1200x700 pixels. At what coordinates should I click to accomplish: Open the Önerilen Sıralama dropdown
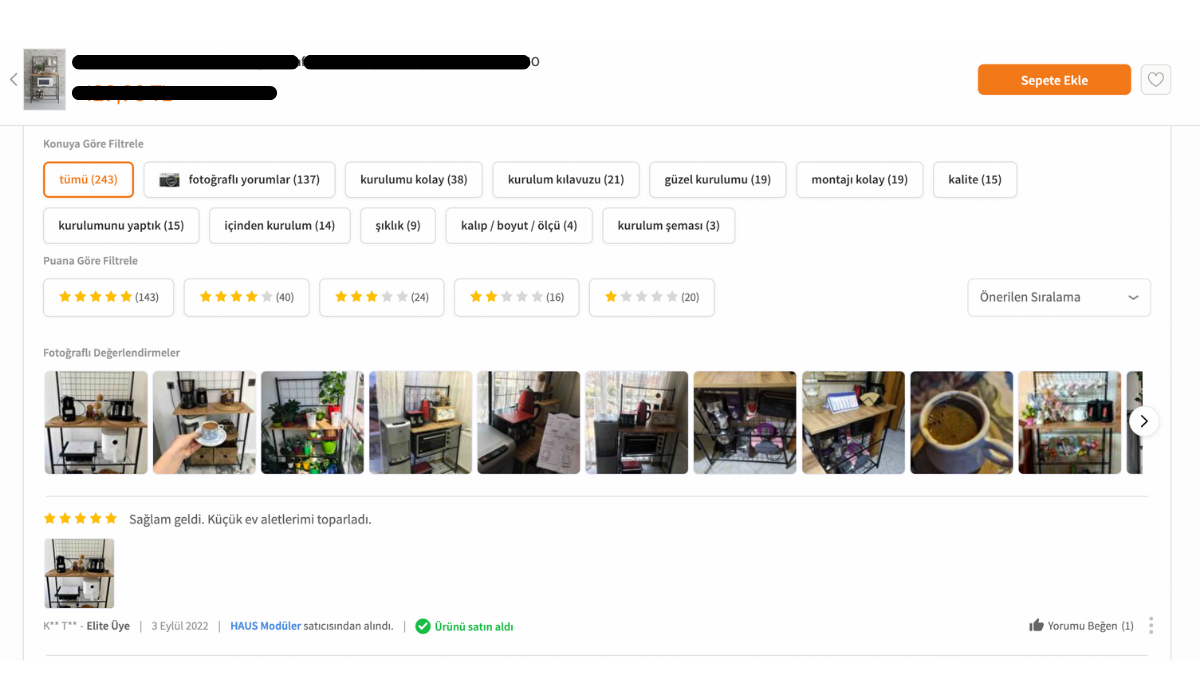(x=1059, y=297)
